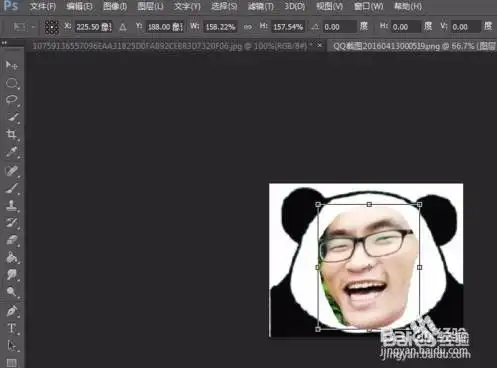Select the Paint Bucket tool
The image size is (497, 368).
click(12, 257)
